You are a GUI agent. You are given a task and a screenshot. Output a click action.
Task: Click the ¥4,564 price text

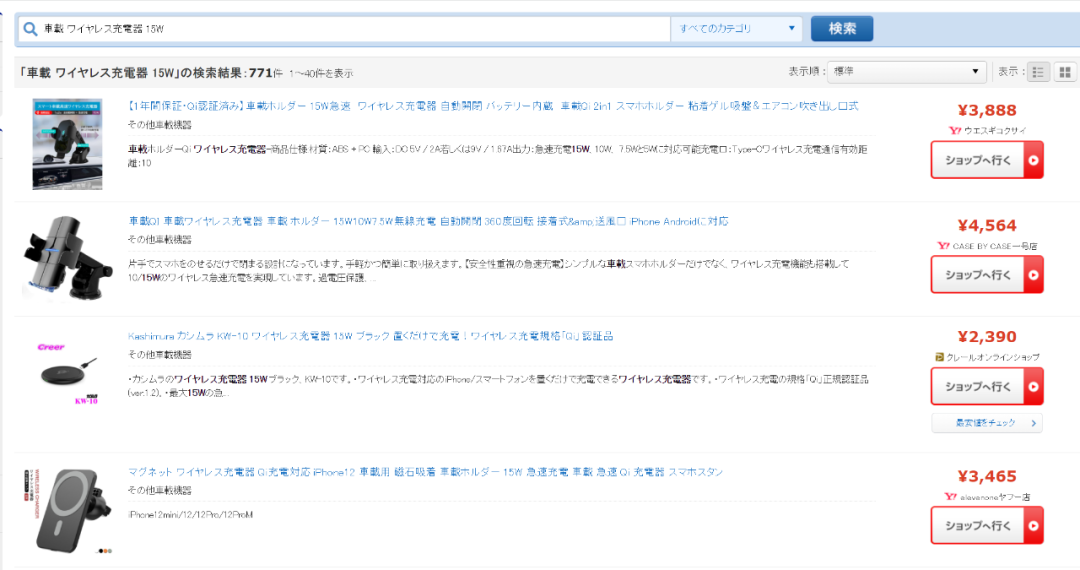[987, 226]
